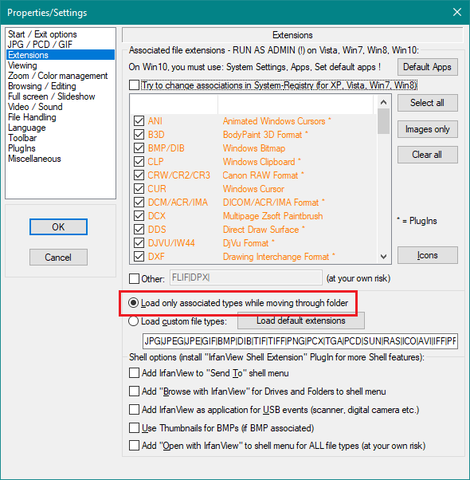Select the Direct Draw Surface description
Viewport: 470px width, 480px height.
(264, 229)
